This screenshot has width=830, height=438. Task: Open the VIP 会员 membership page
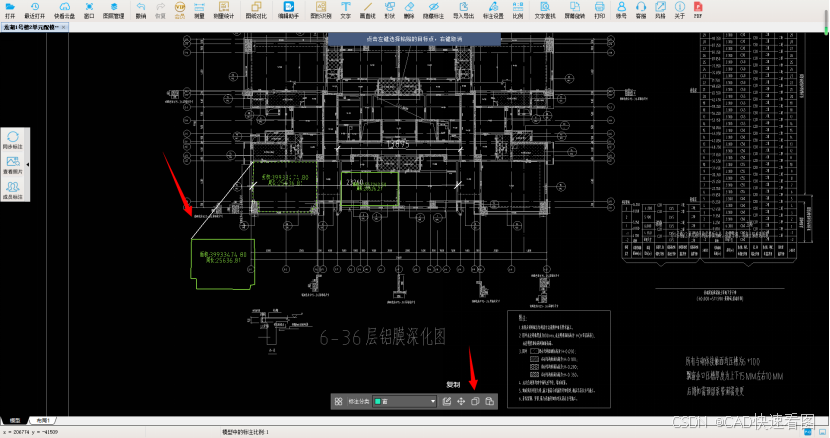[x=179, y=10]
